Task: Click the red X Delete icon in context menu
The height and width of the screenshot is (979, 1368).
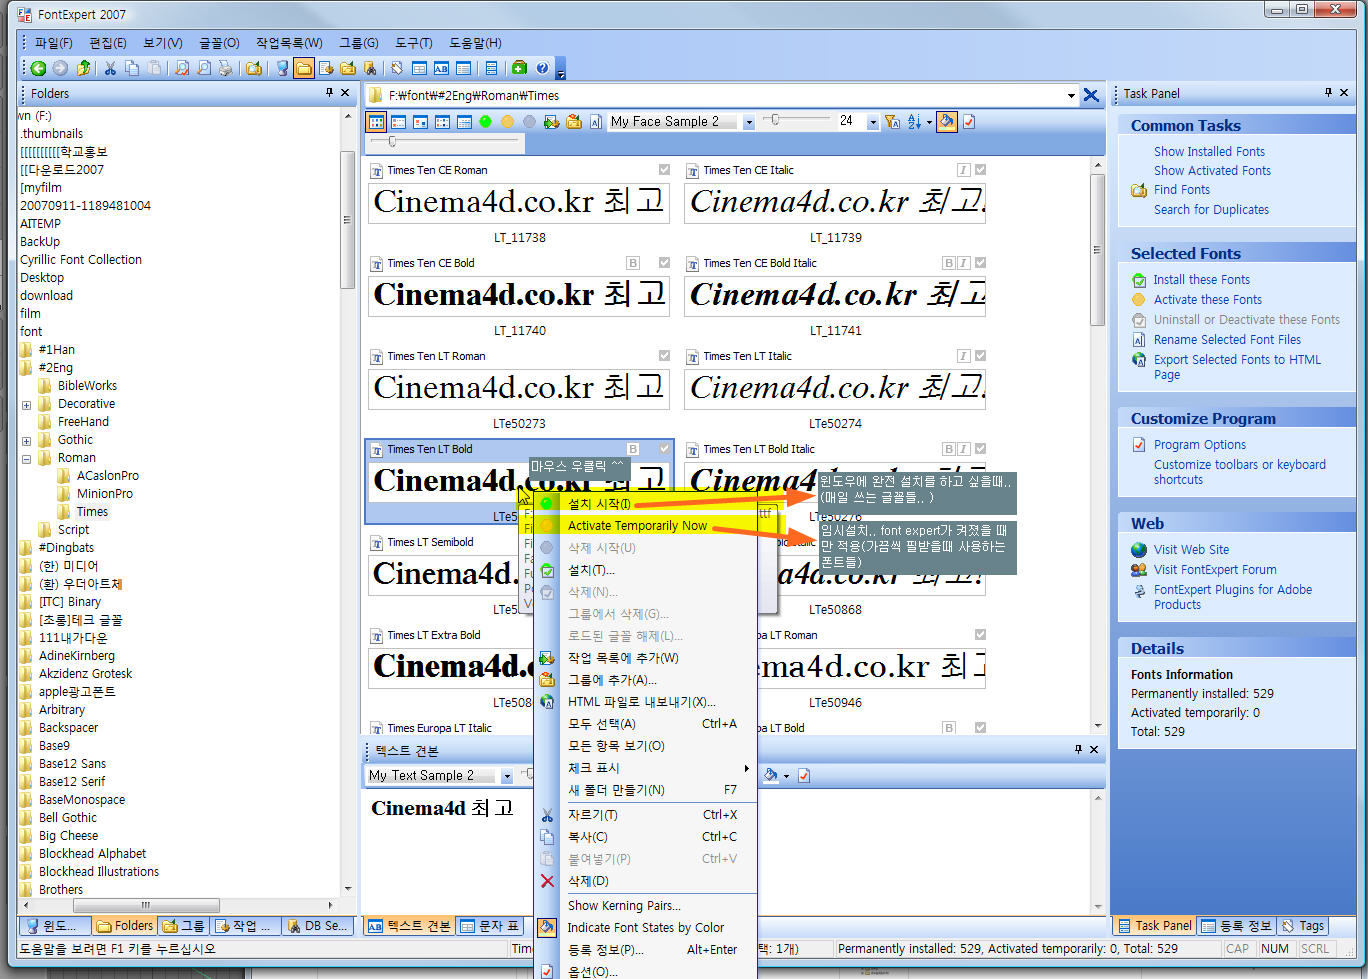Action: [547, 881]
